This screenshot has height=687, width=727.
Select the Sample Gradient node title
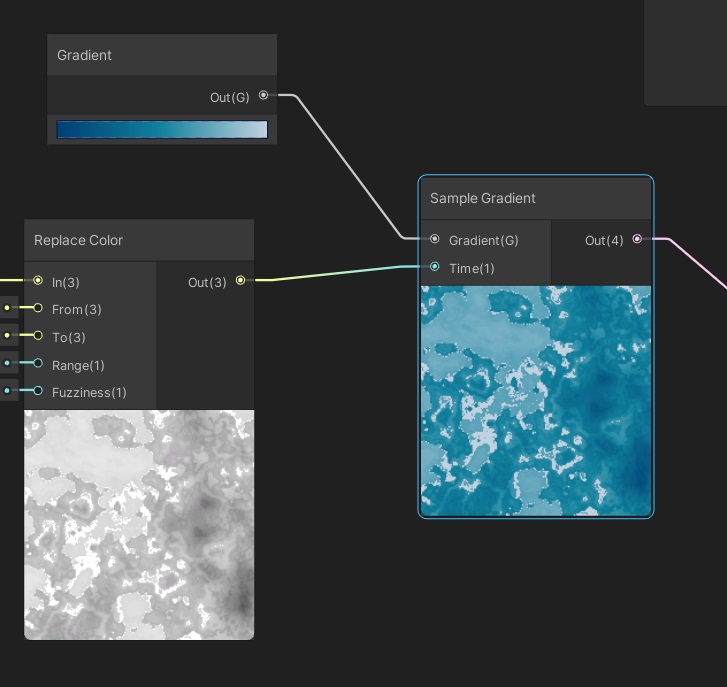(x=483, y=198)
